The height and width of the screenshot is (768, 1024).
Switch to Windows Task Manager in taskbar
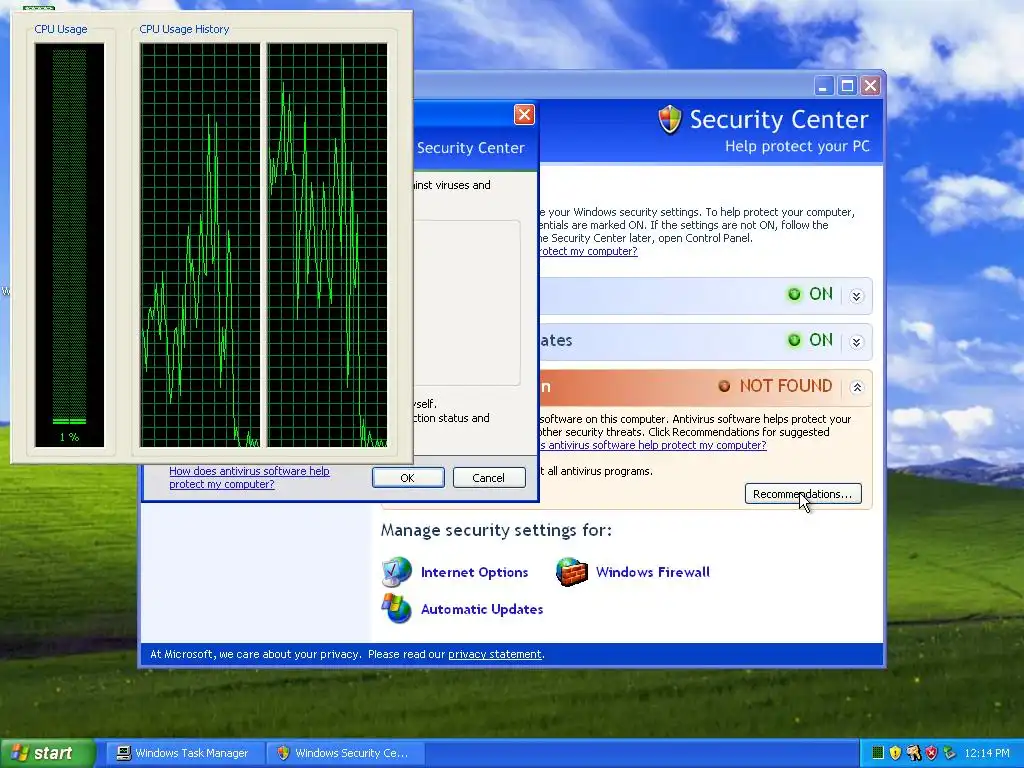pos(185,753)
